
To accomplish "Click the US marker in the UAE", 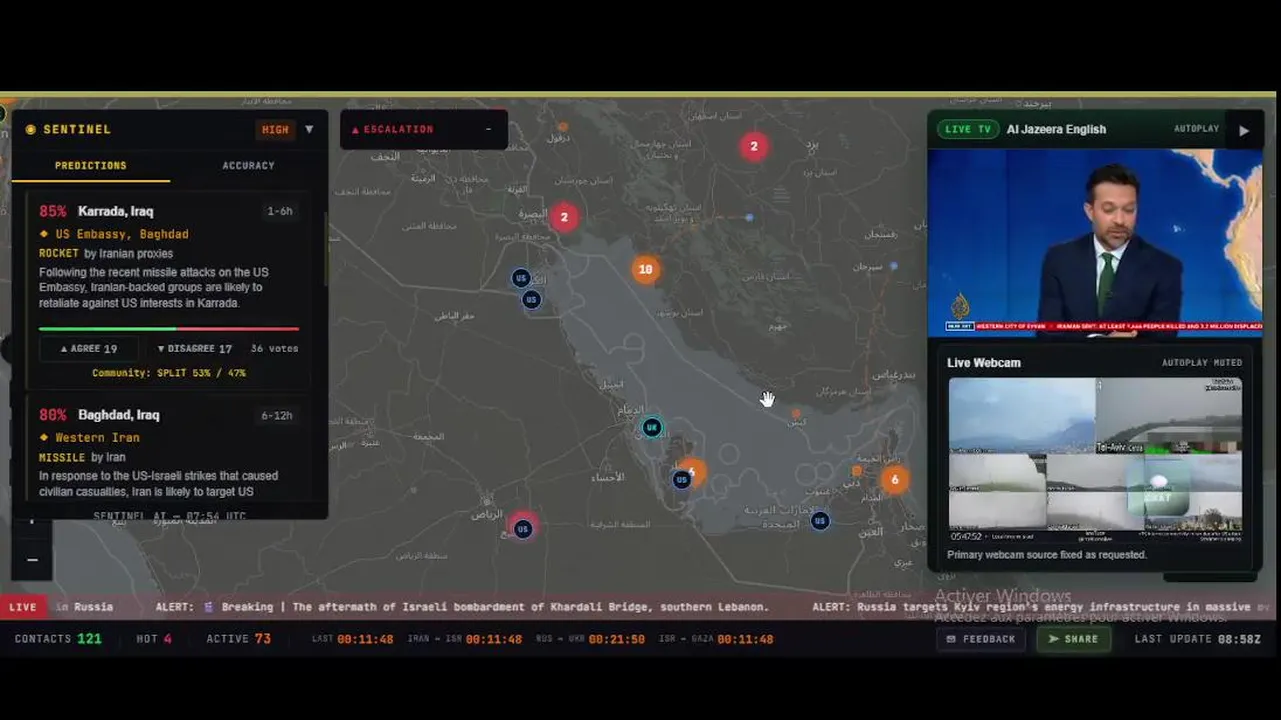I will pos(820,520).
